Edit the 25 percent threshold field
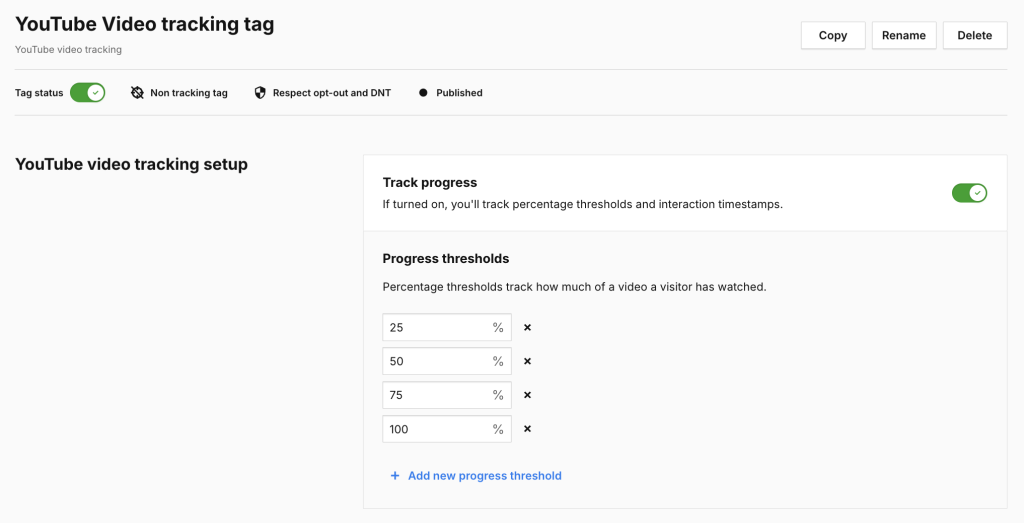 447,328
